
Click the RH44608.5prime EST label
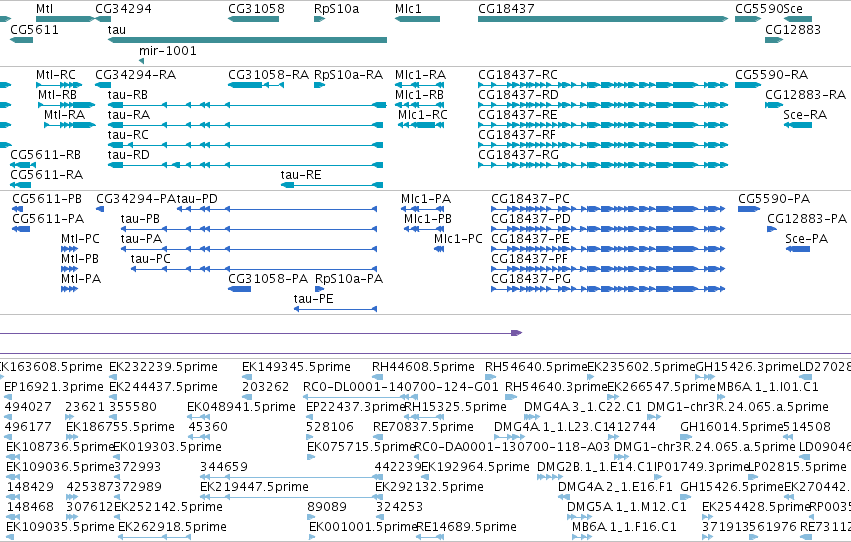pos(423,367)
